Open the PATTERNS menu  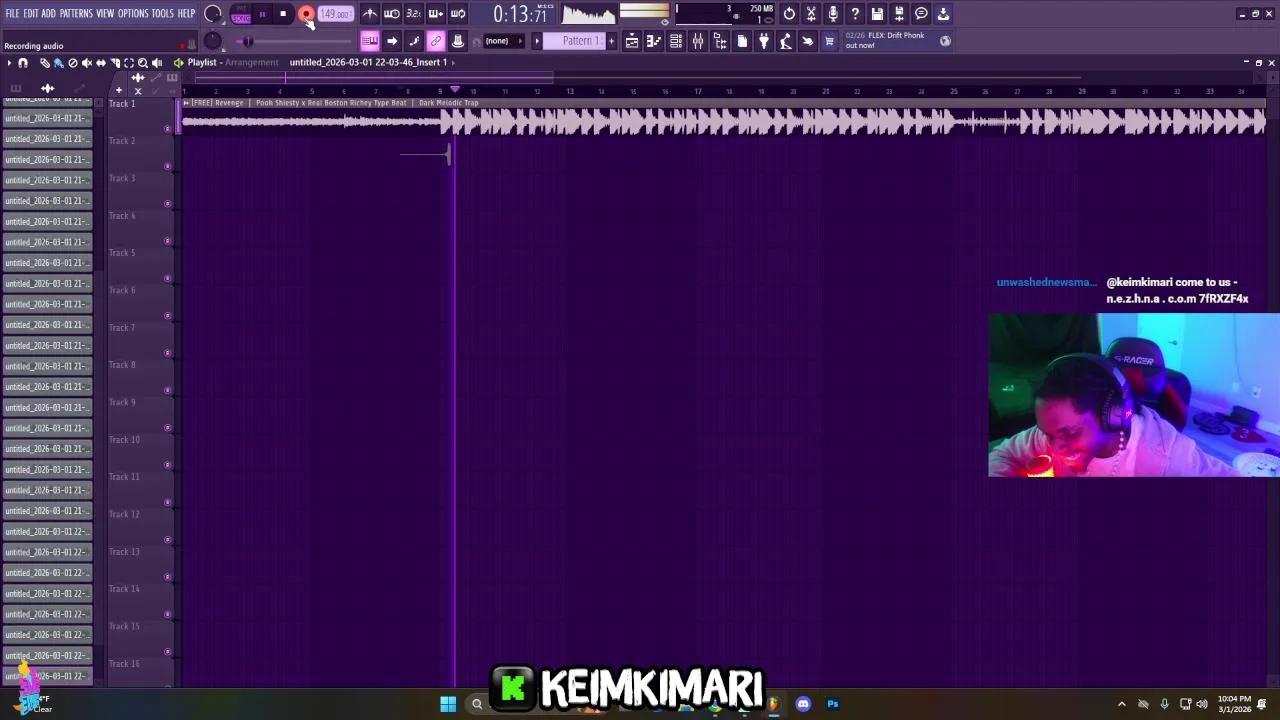pos(76,14)
